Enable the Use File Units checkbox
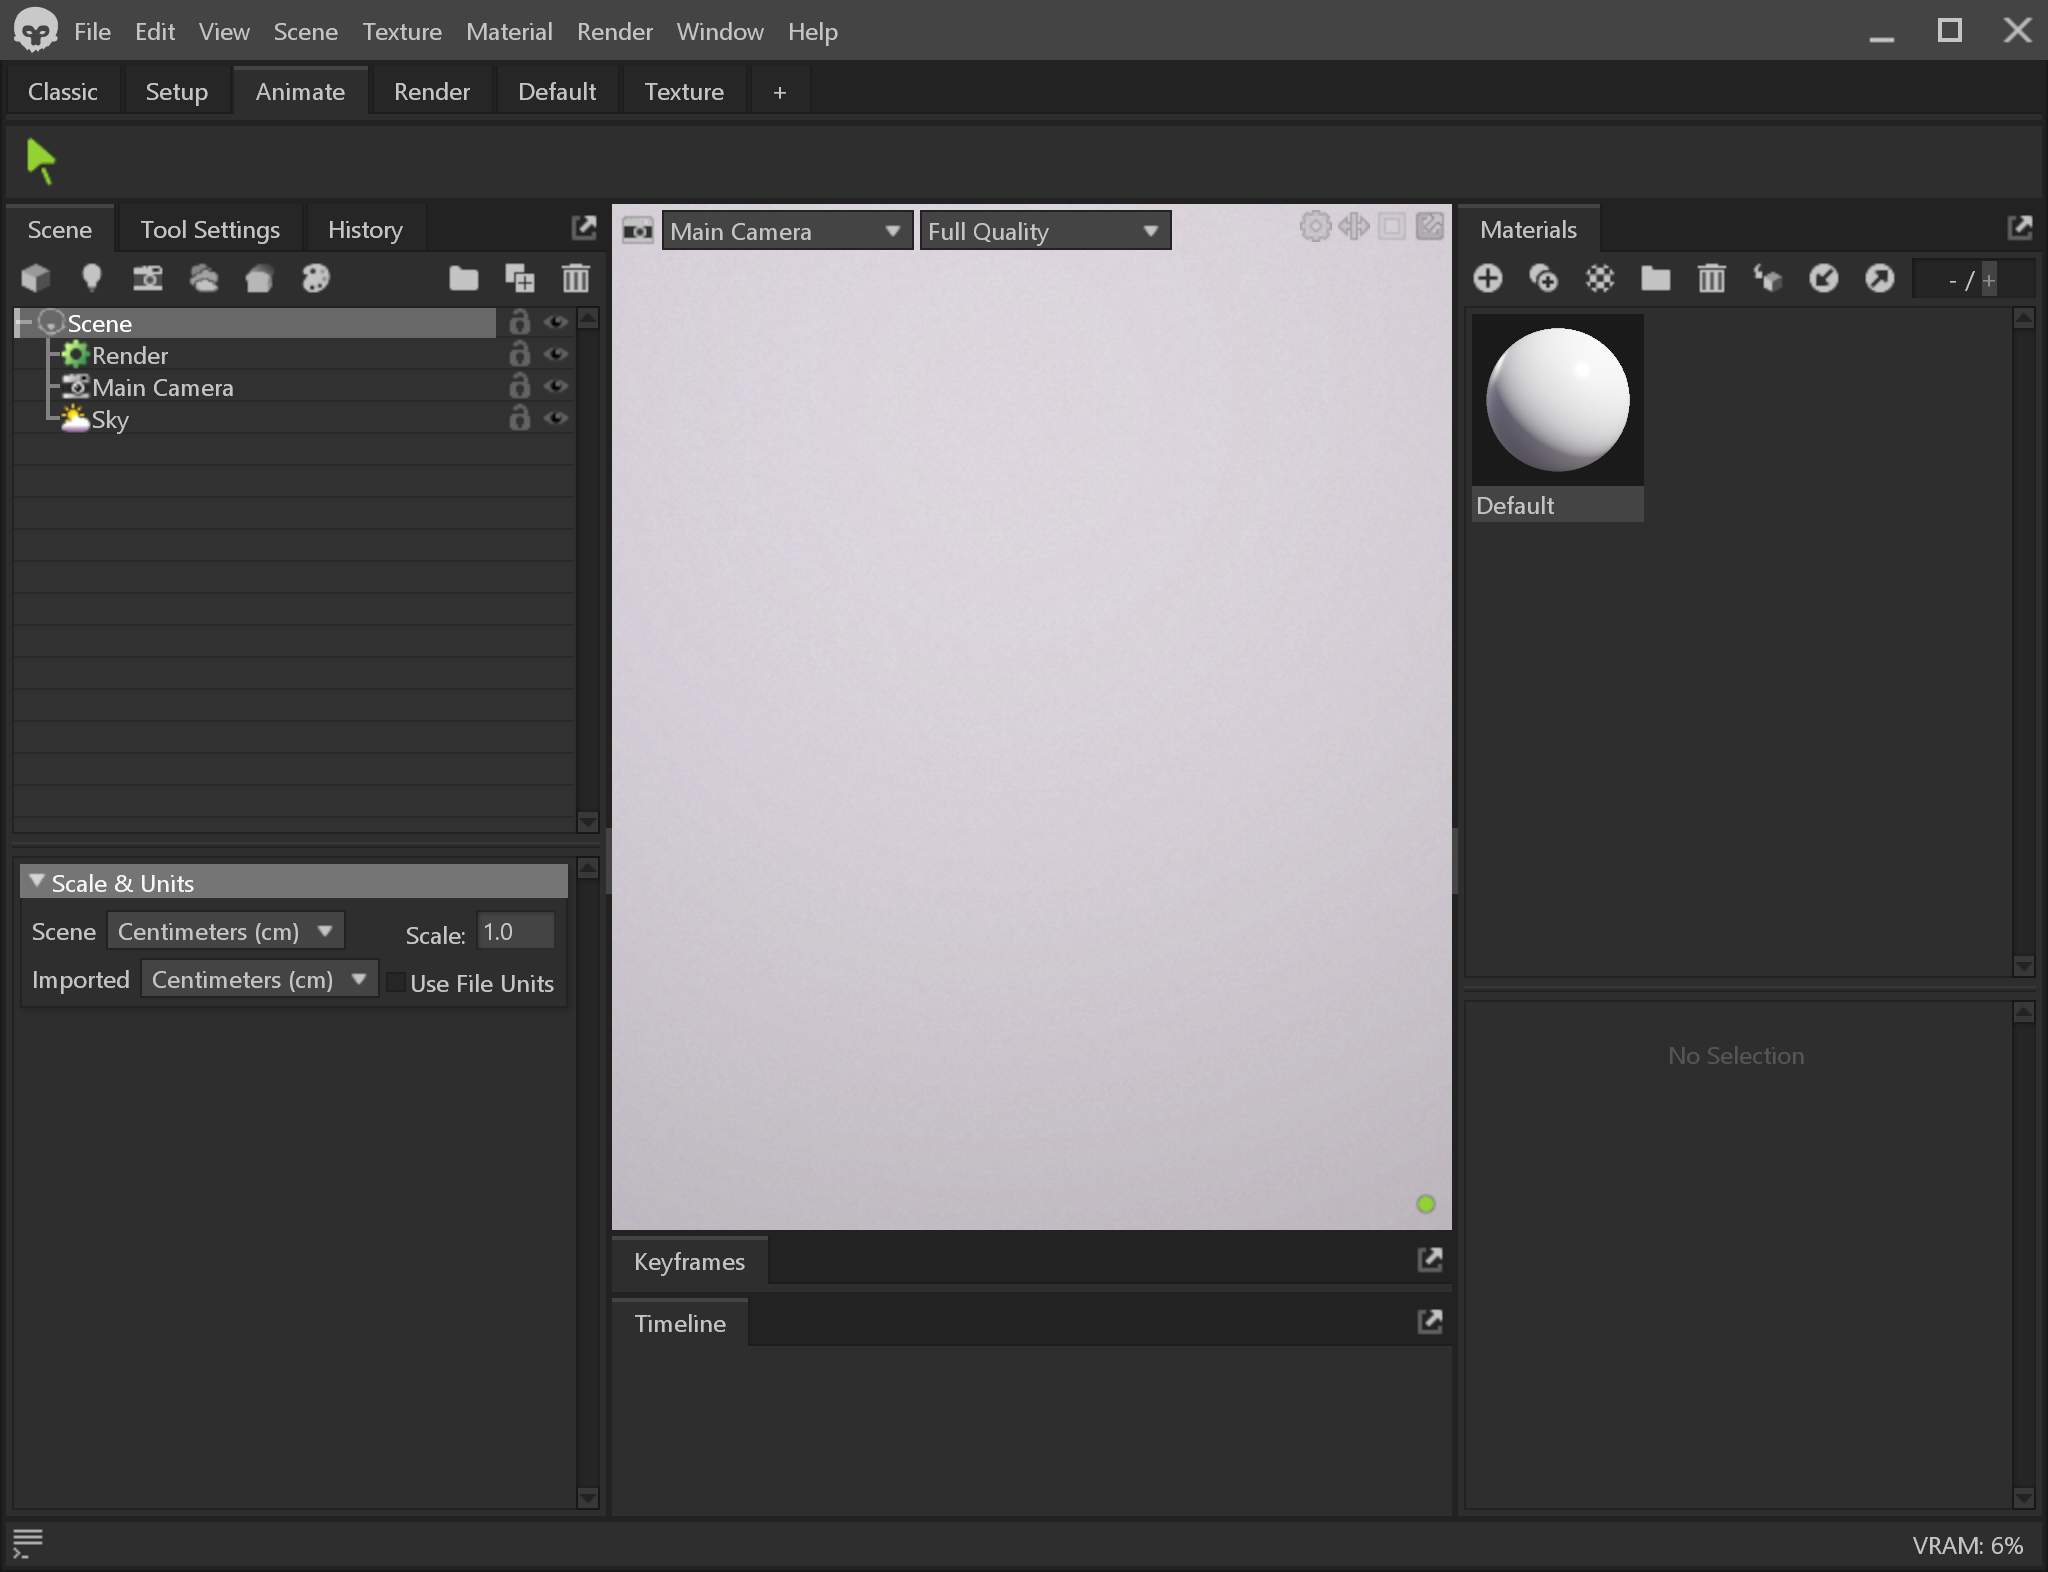 tap(397, 983)
